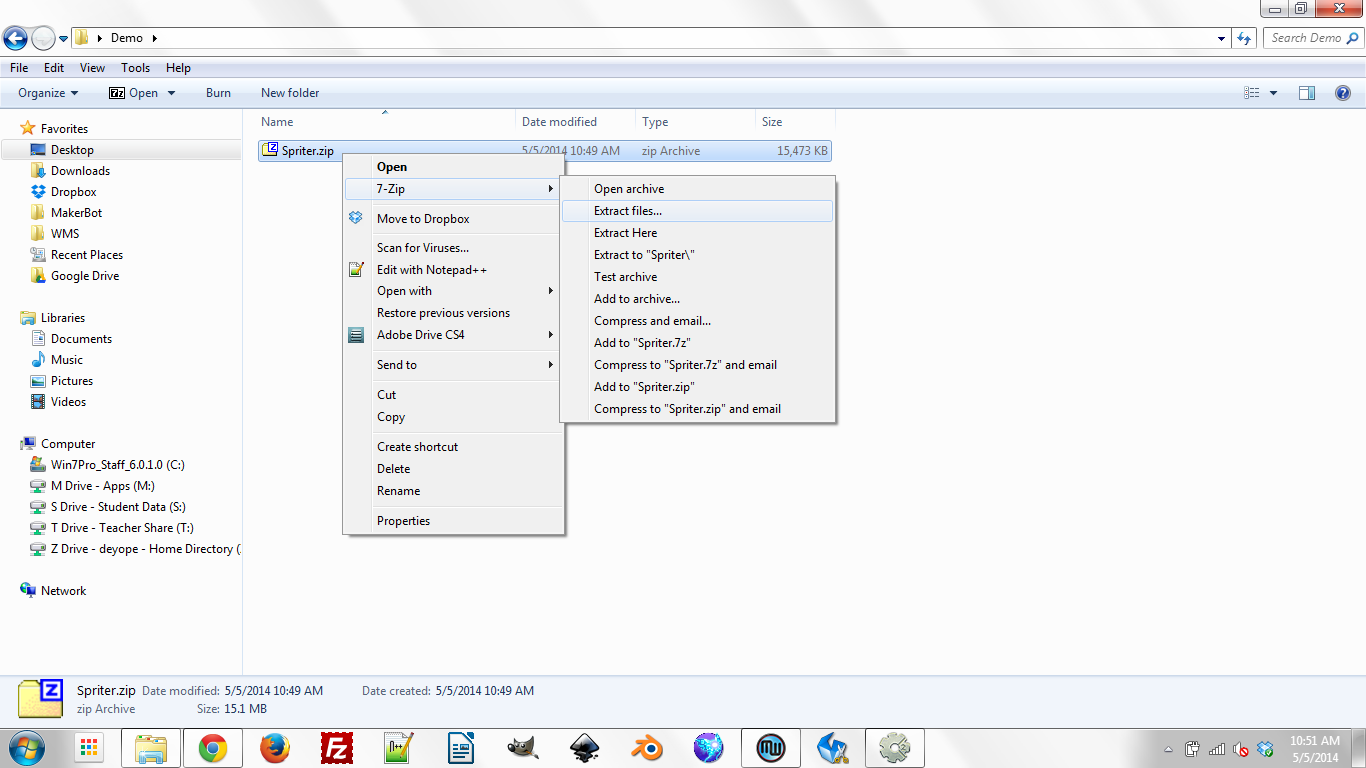This screenshot has width=1366, height=768.
Task: Open MakerBot app from taskbar
Action: coord(770,748)
